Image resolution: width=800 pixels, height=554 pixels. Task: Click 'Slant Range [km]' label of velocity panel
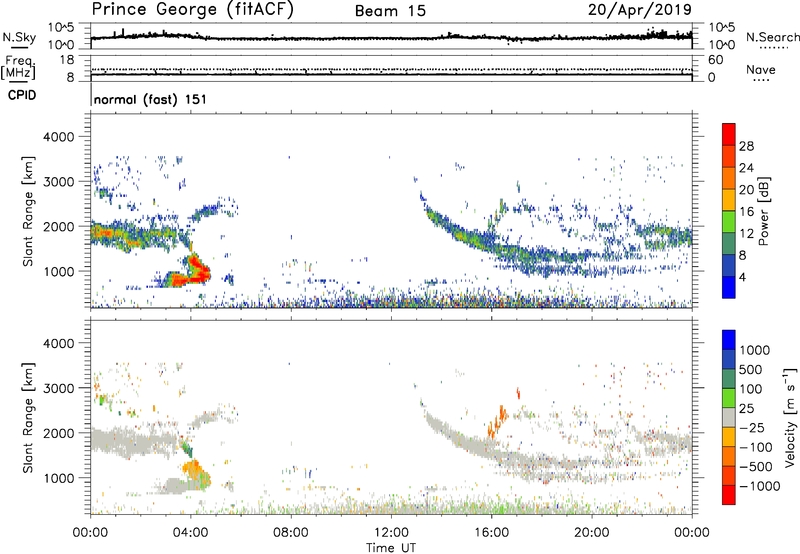click(x=28, y=418)
